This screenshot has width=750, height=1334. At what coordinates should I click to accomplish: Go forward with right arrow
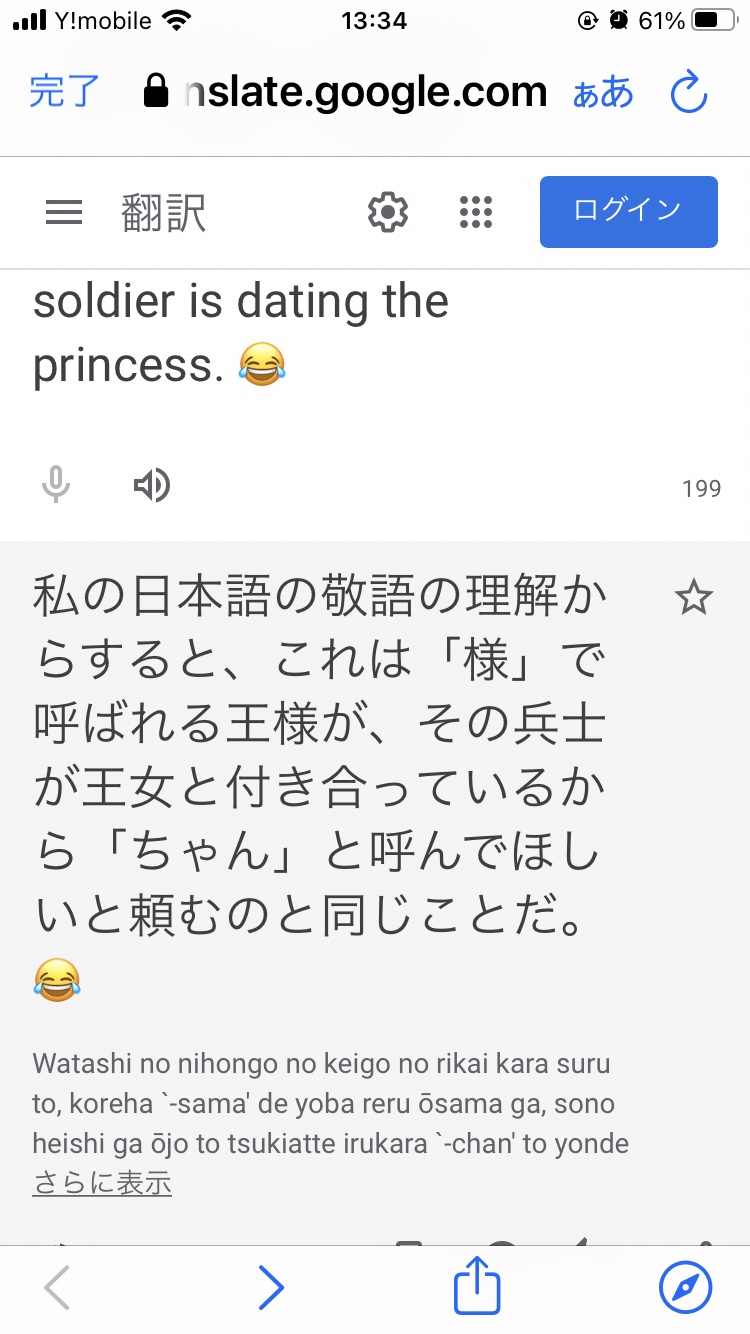[x=271, y=1286]
